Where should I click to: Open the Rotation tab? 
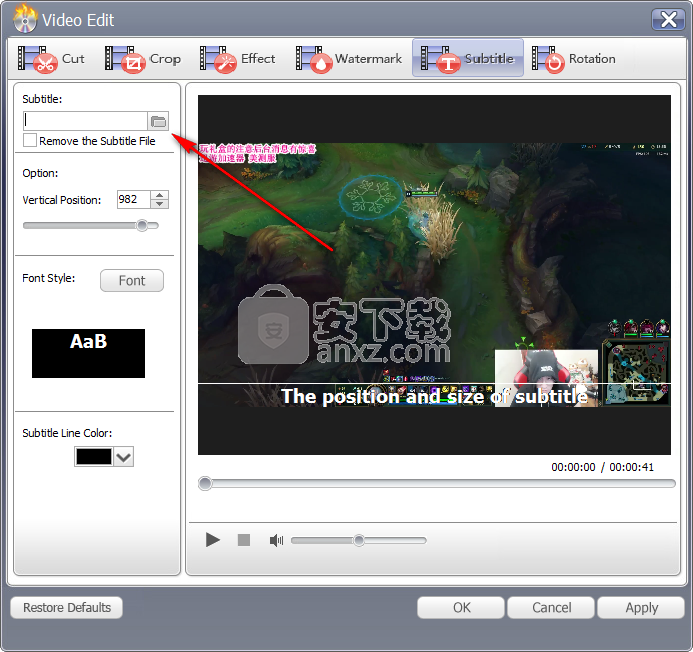point(573,59)
